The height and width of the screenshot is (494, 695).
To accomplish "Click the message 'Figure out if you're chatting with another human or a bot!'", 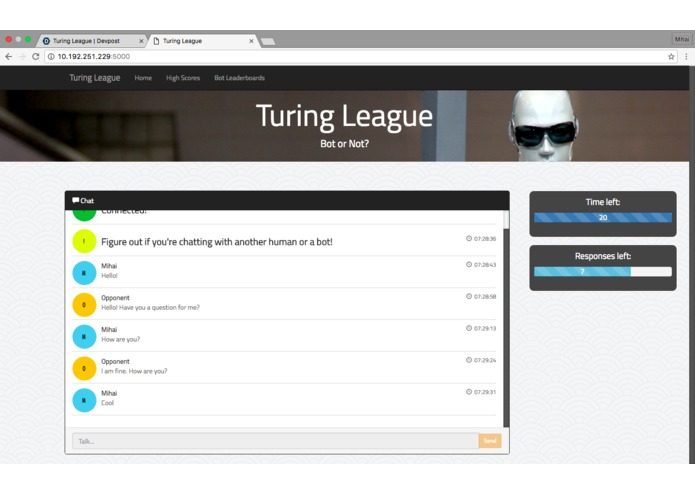I will coord(217,242).
